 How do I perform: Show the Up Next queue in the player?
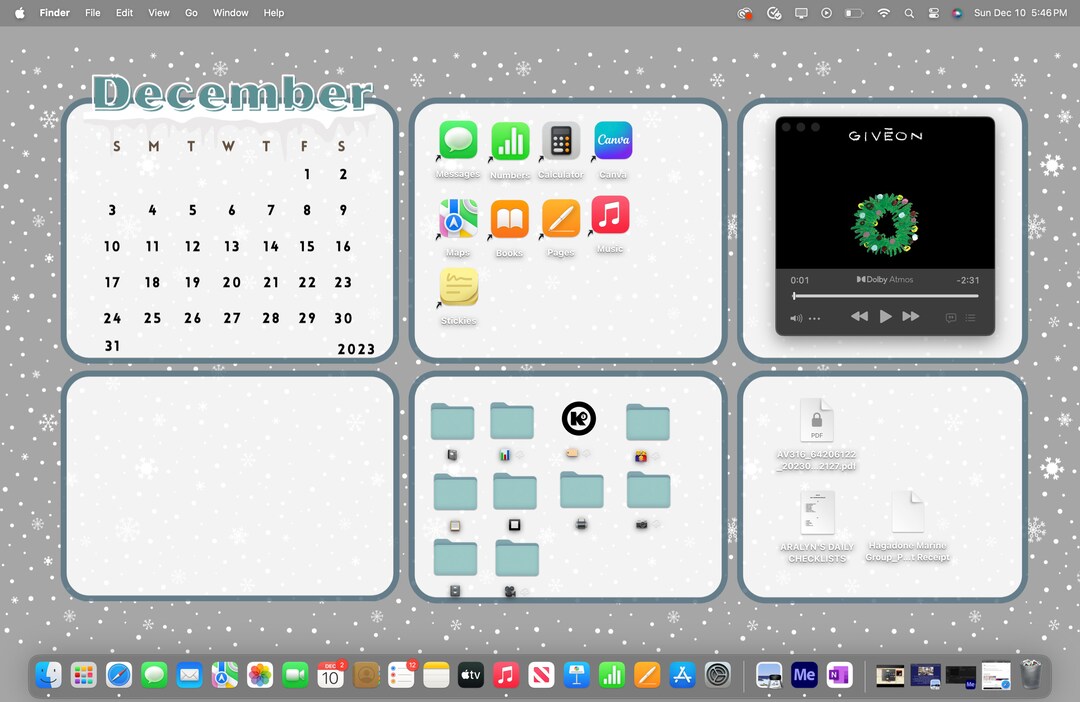[x=970, y=317]
